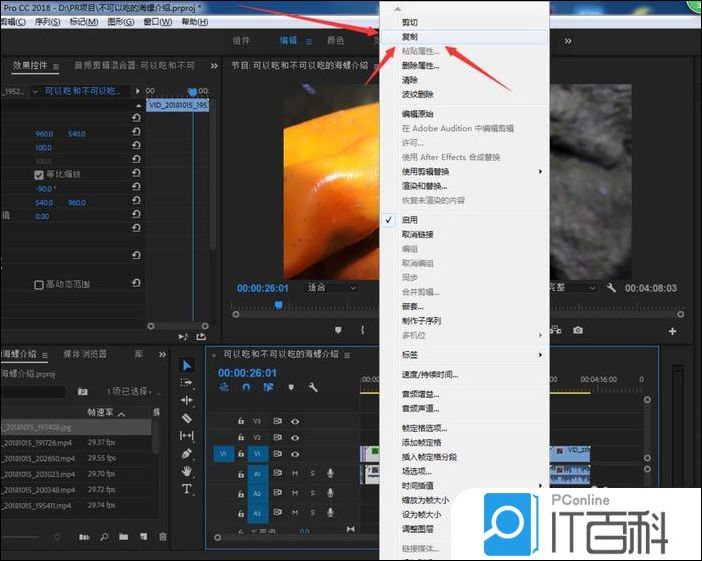702x561 pixels.
Task: Select the Razor tool
Action: click(x=186, y=418)
